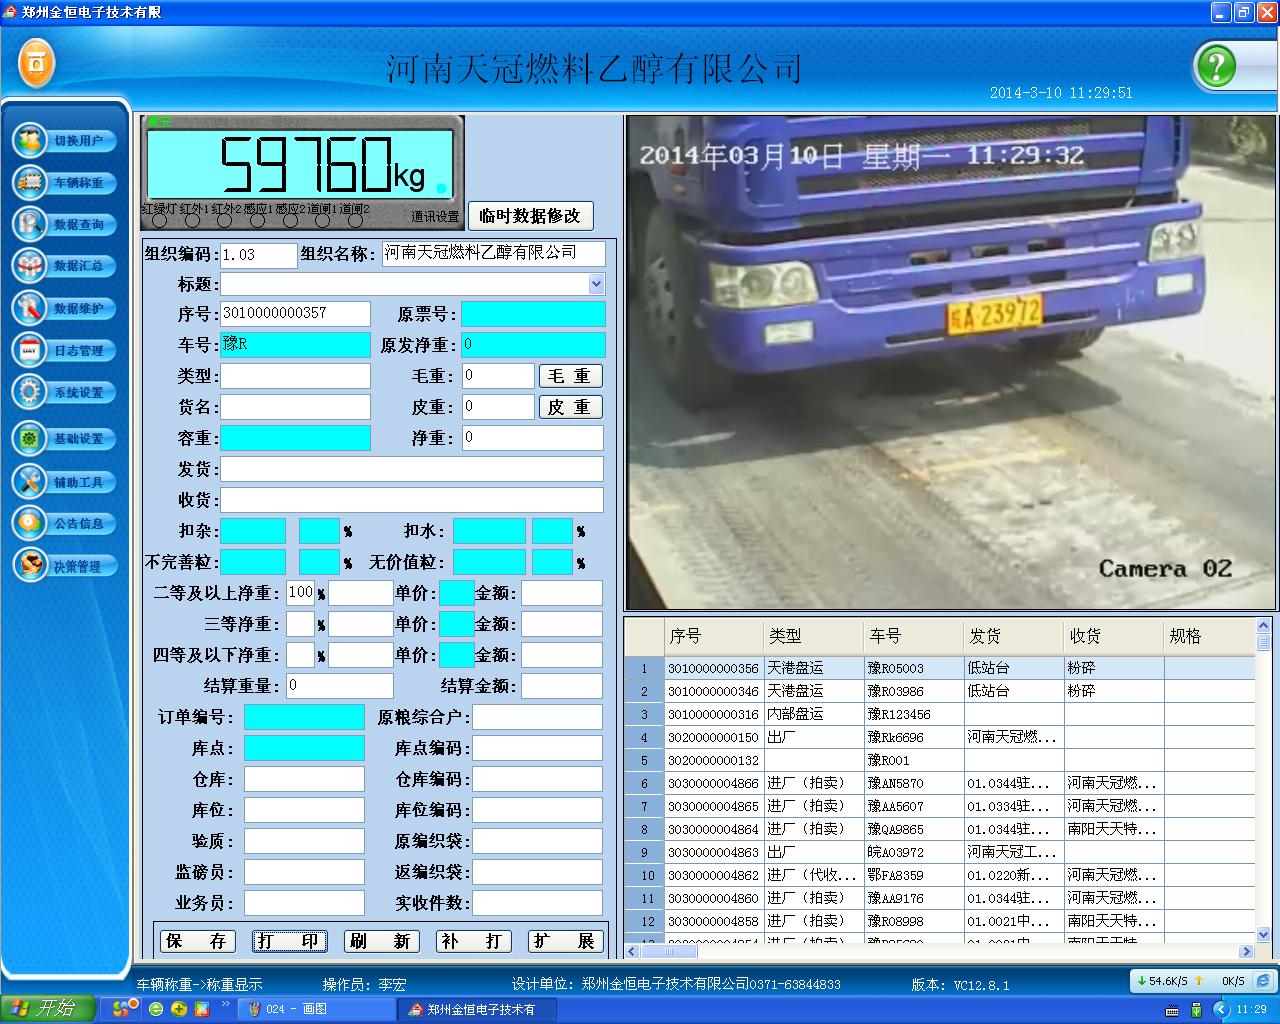Image resolution: width=1280 pixels, height=1024 pixels.
Task: Open 车辆称重 vehicle weighing from sidebar
Action: point(30,182)
